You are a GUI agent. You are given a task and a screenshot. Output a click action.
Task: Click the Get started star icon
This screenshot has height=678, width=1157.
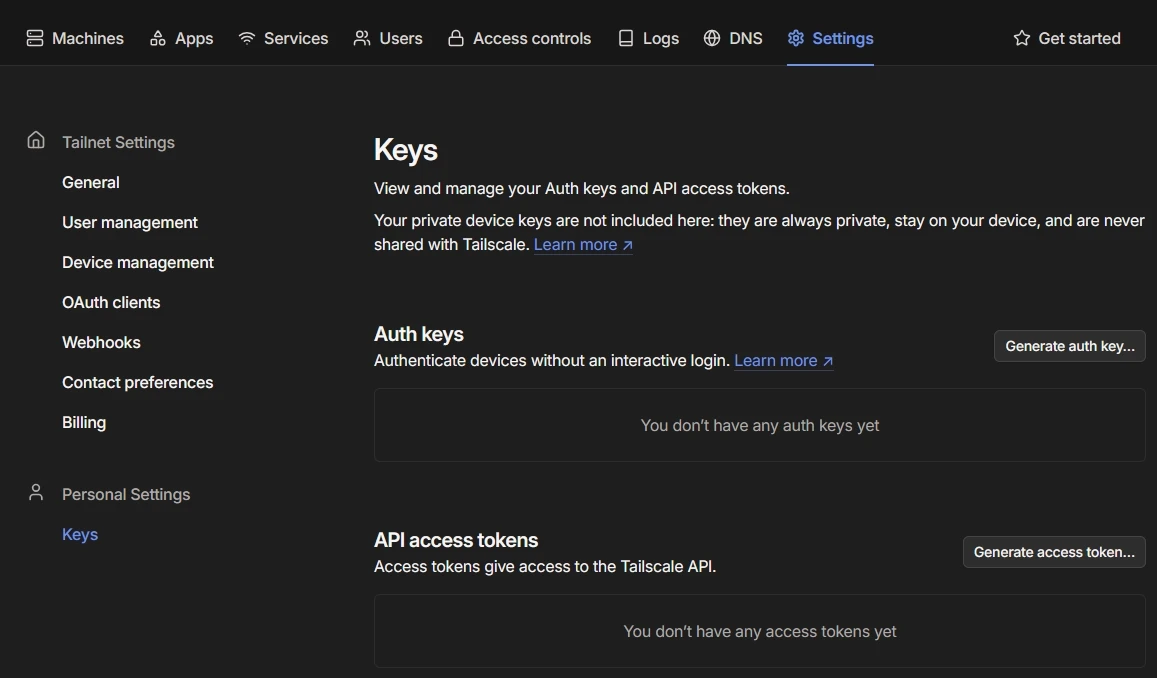pyautogui.click(x=1021, y=38)
